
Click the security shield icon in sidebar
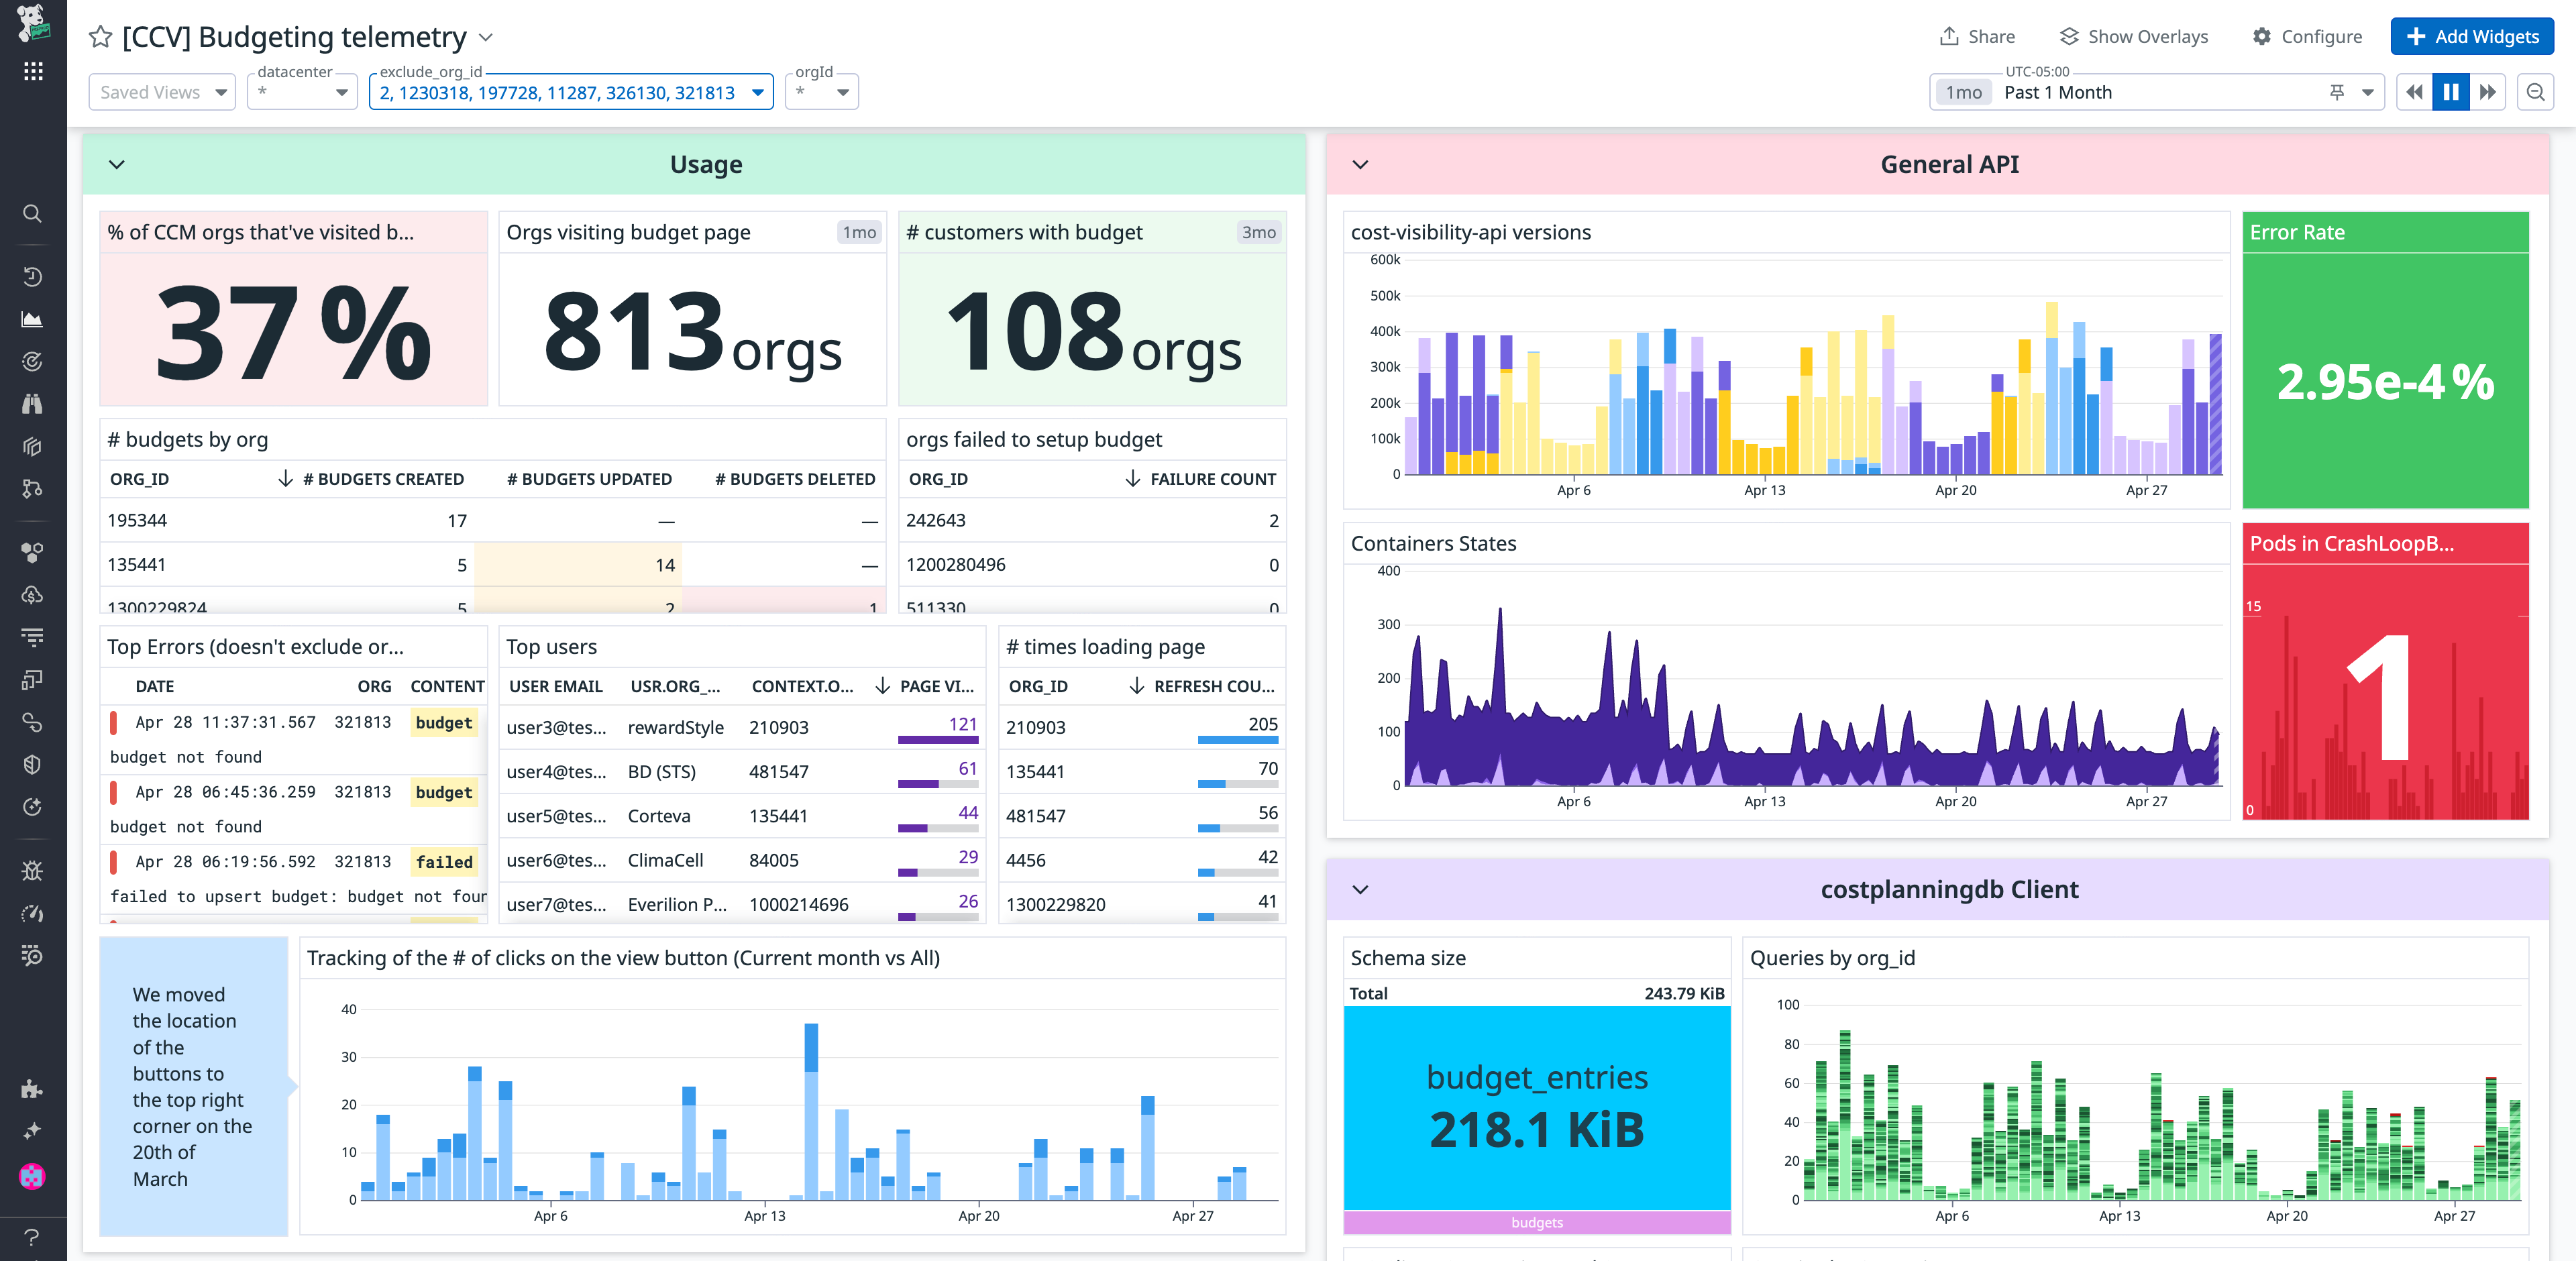point(32,764)
